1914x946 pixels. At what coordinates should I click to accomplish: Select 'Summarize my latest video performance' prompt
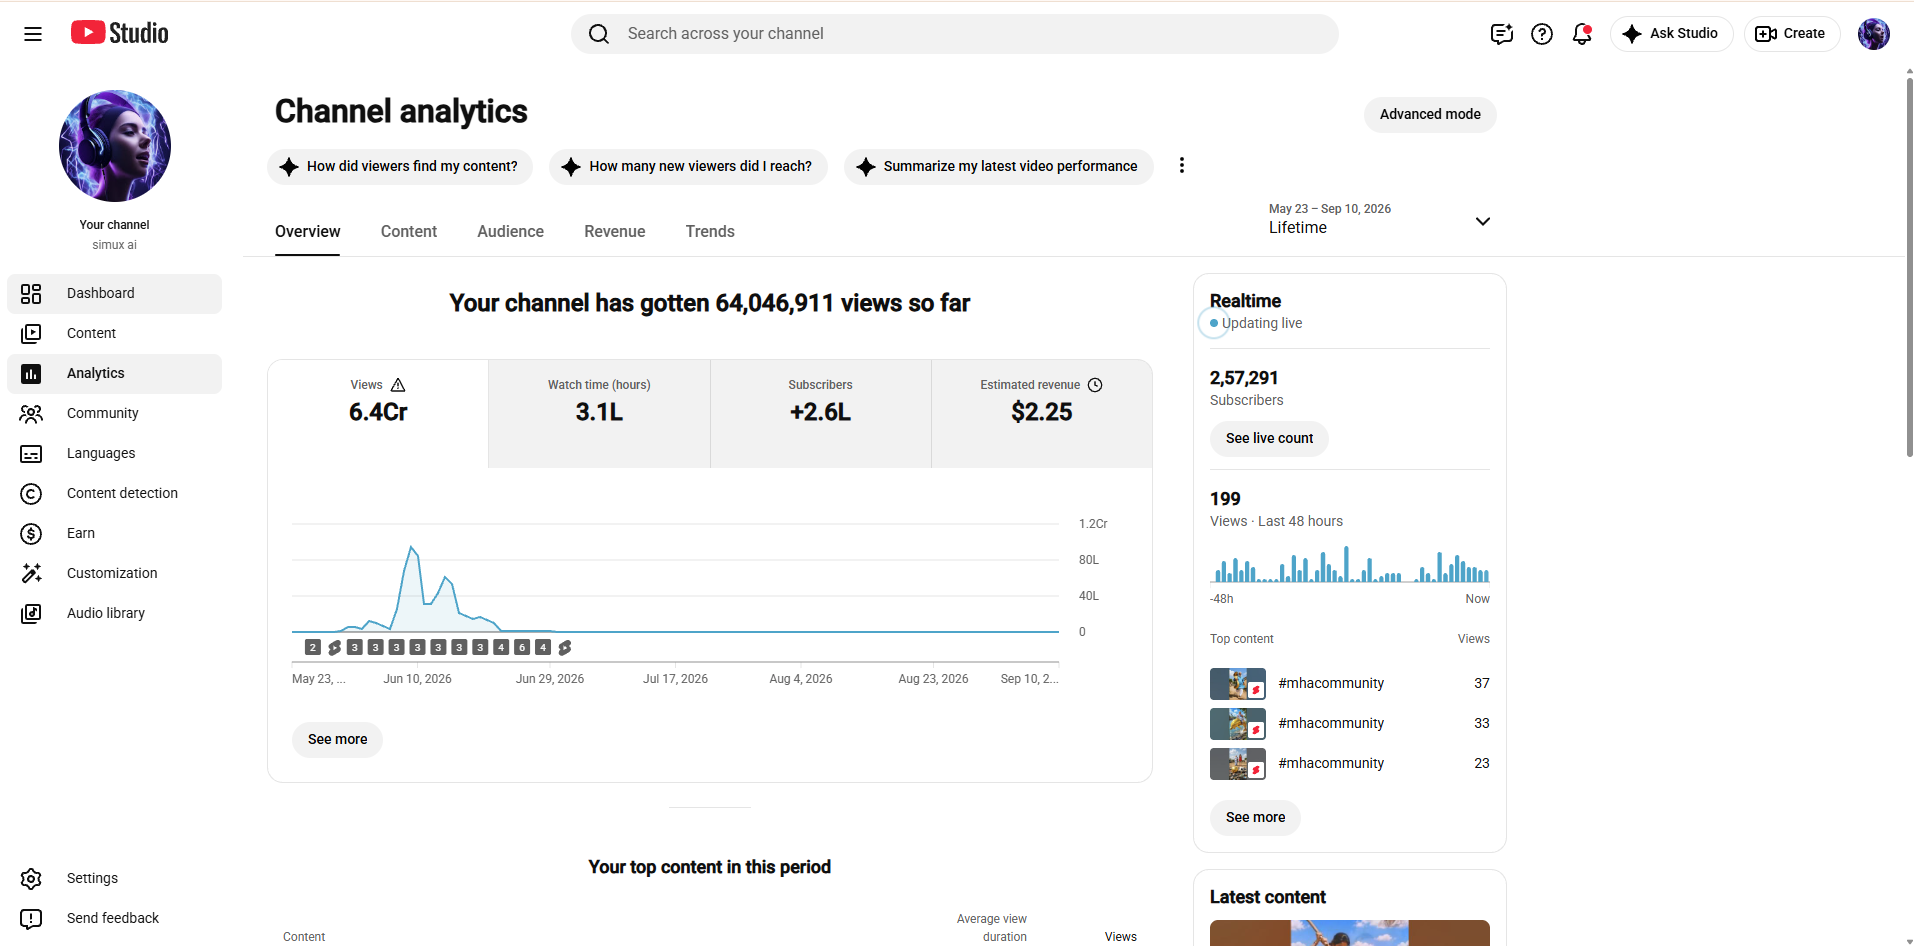[998, 166]
